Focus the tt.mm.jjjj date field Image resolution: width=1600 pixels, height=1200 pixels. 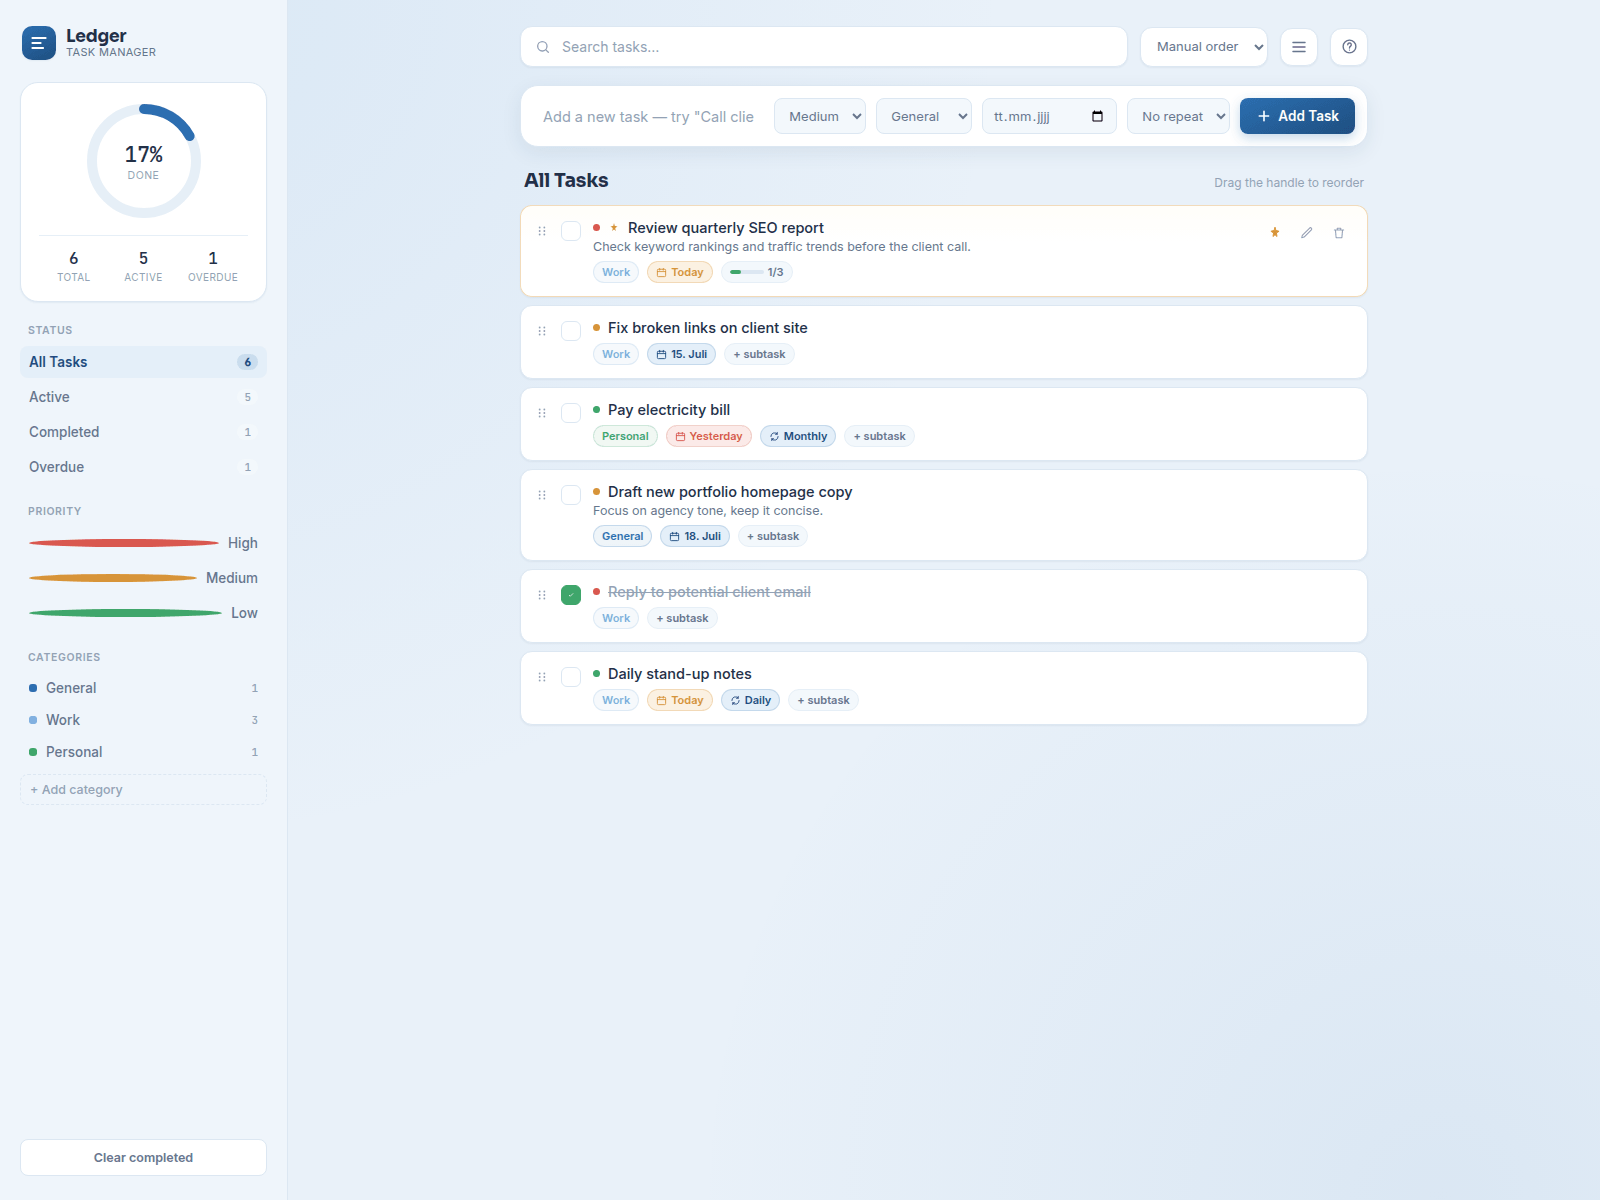[1049, 116]
